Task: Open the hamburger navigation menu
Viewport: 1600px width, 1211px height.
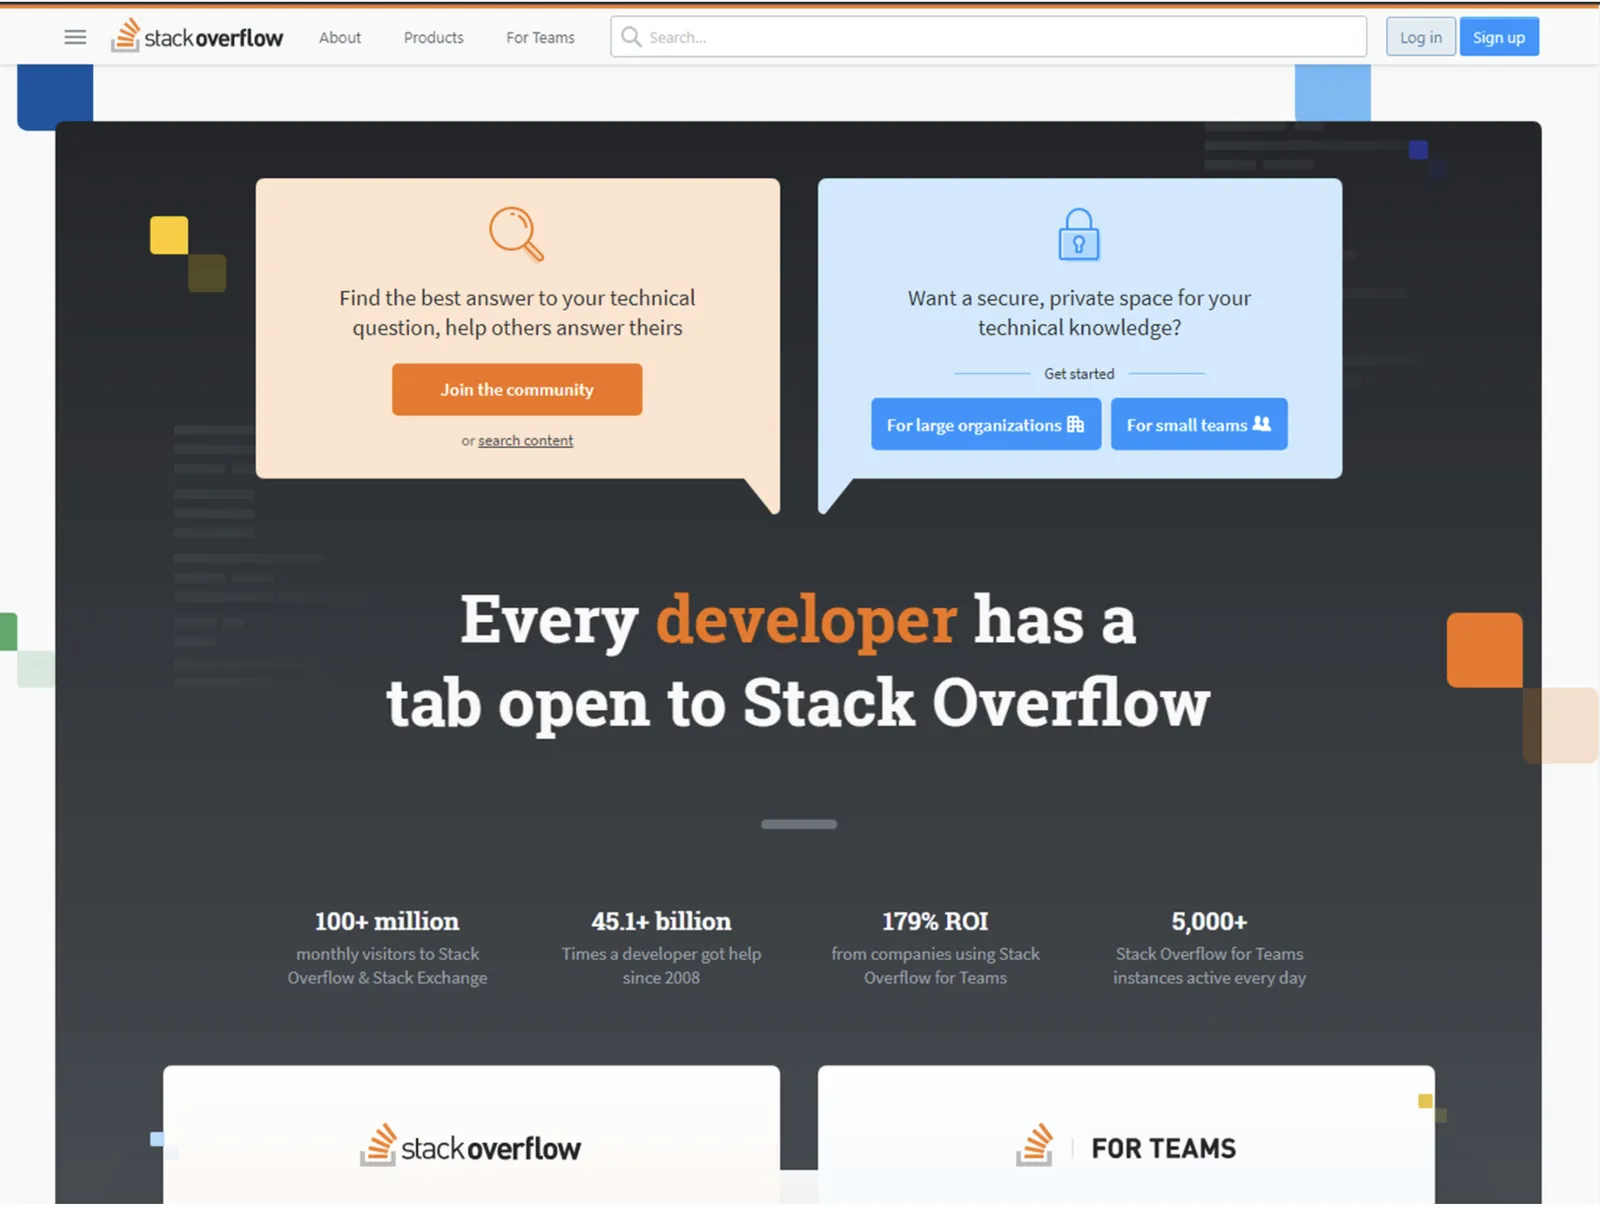Action: point(75,37)
